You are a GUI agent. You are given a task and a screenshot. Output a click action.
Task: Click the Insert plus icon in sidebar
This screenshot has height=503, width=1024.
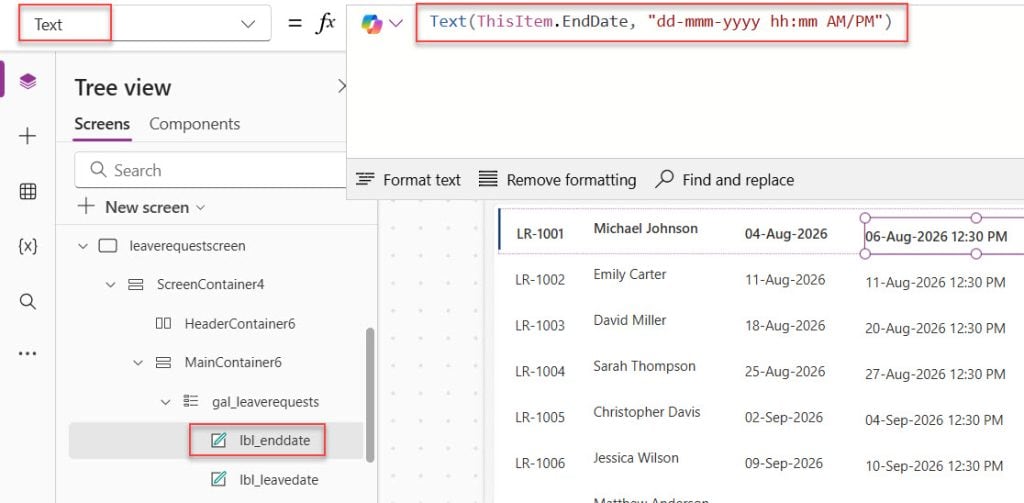point(27,136)
